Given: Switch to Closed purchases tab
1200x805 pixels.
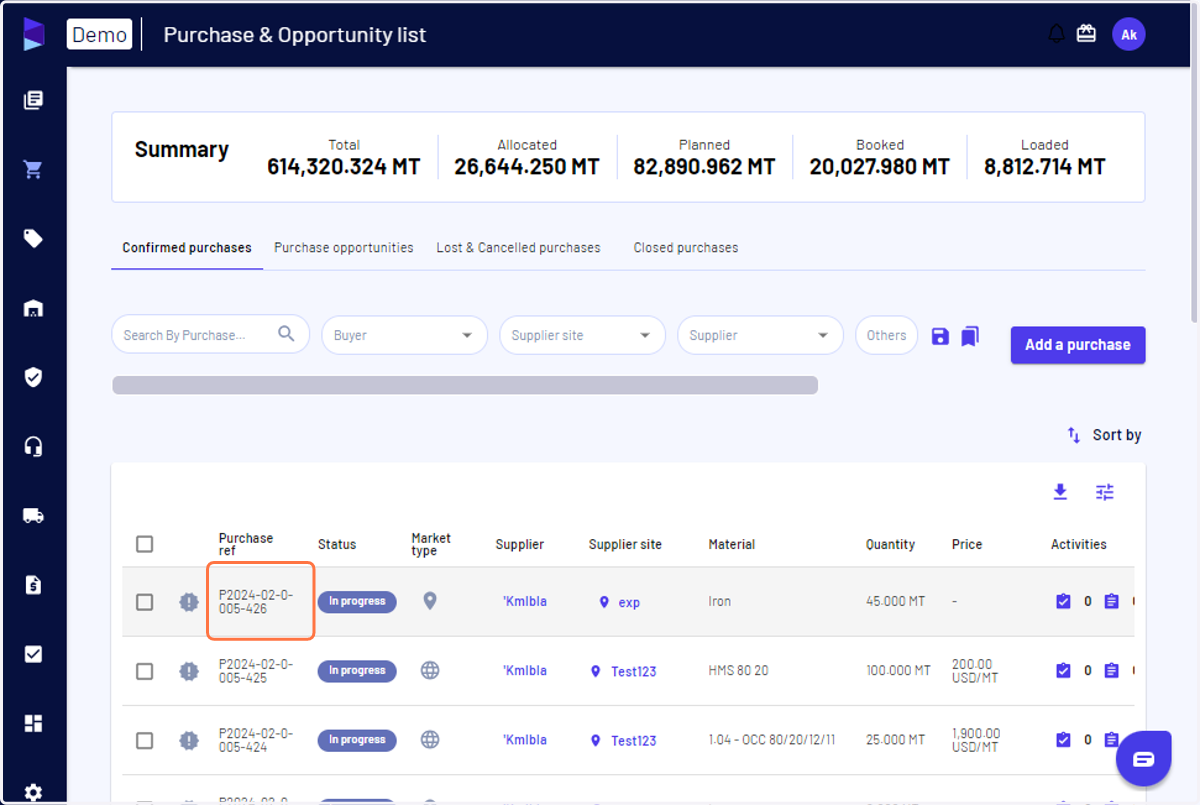Looking at the screenshot, I should point(686,248).
